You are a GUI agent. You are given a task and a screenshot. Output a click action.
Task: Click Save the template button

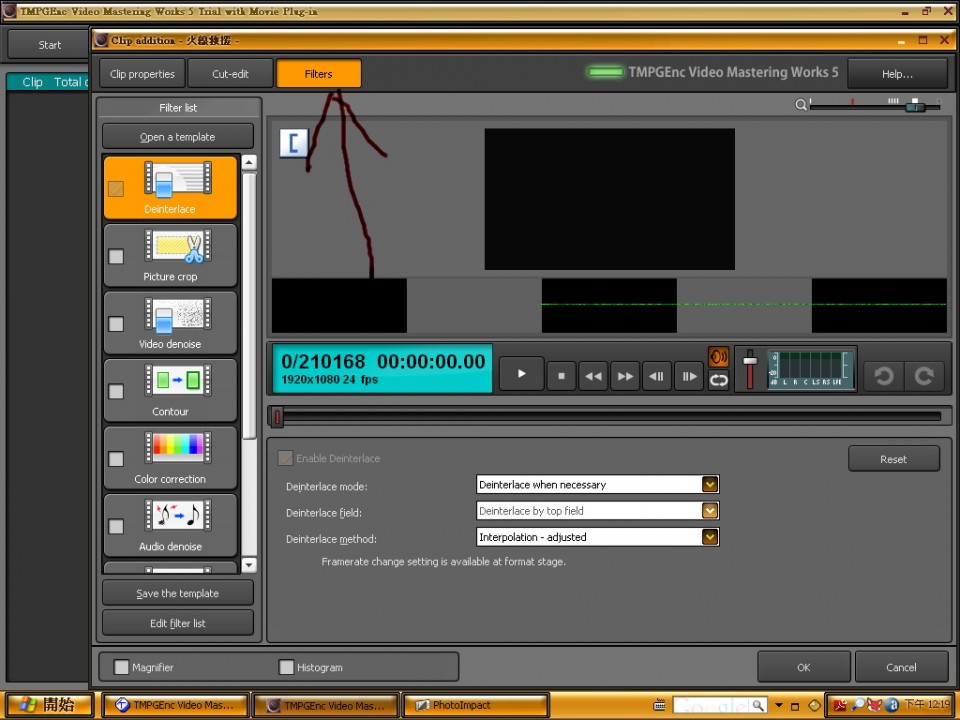tap(178, 593)
